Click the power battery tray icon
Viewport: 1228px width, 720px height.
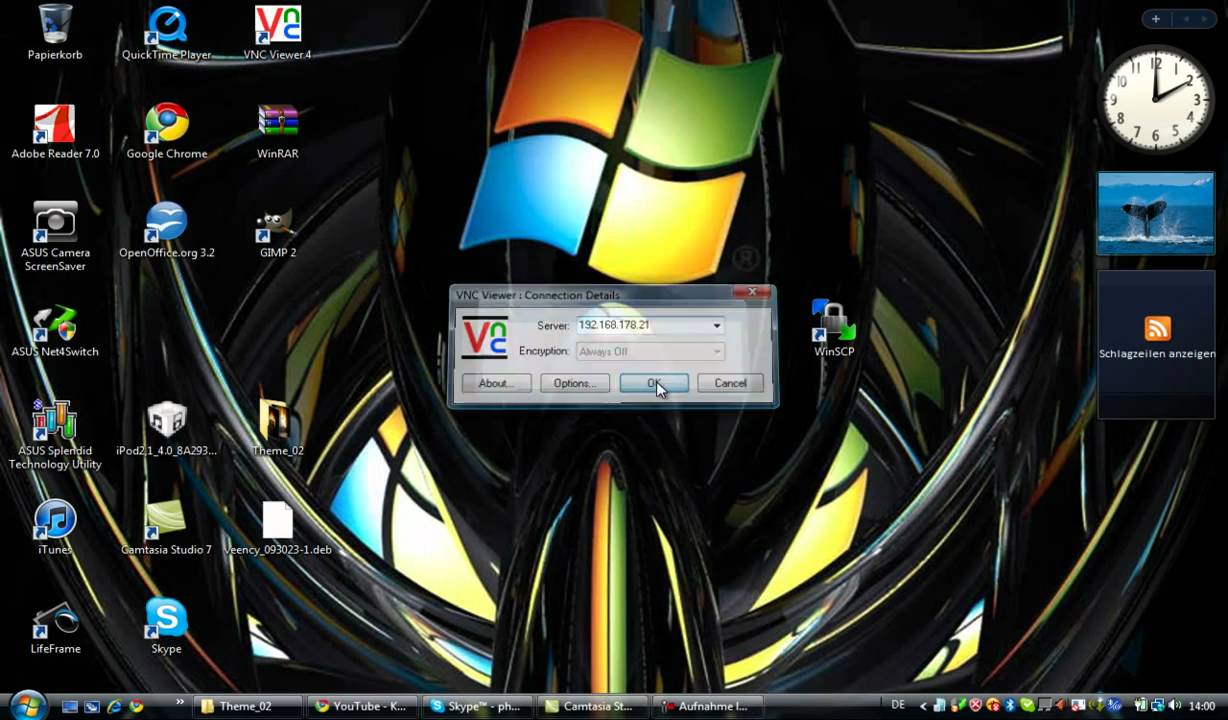(x=1141, y=705)
